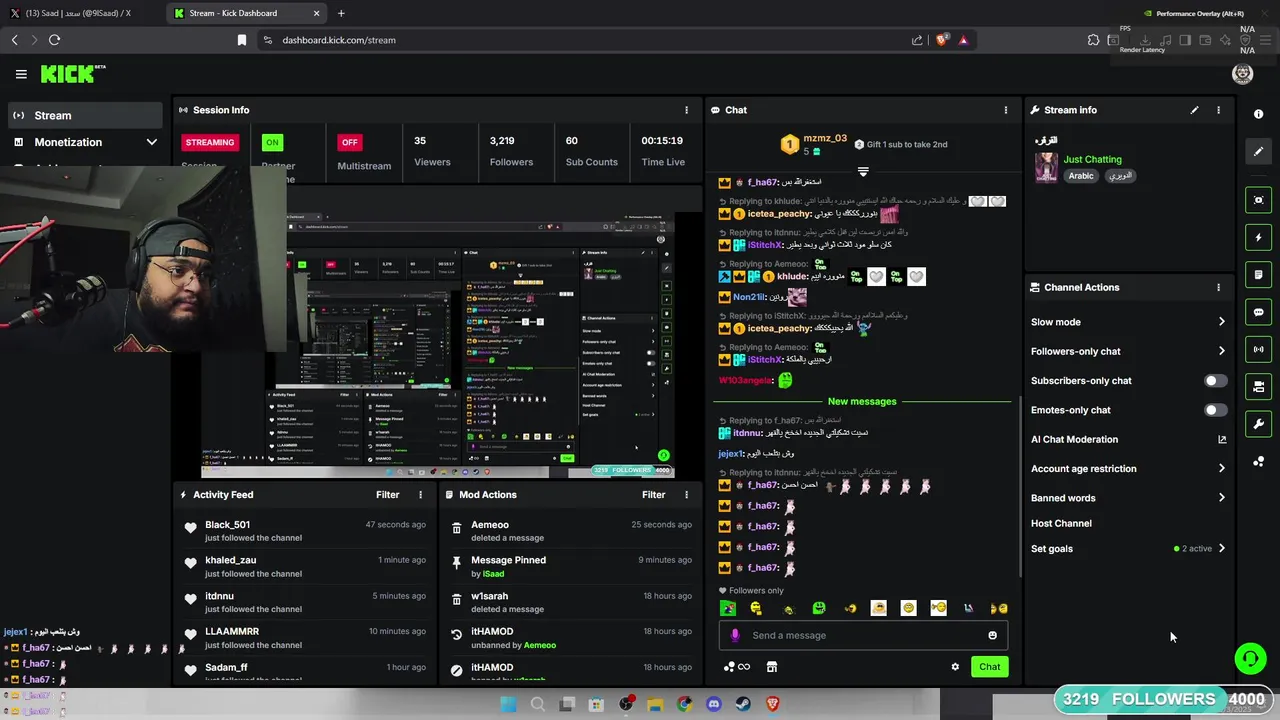
Task: Edit stream info with pencil icon
Action: (1194, 110)
